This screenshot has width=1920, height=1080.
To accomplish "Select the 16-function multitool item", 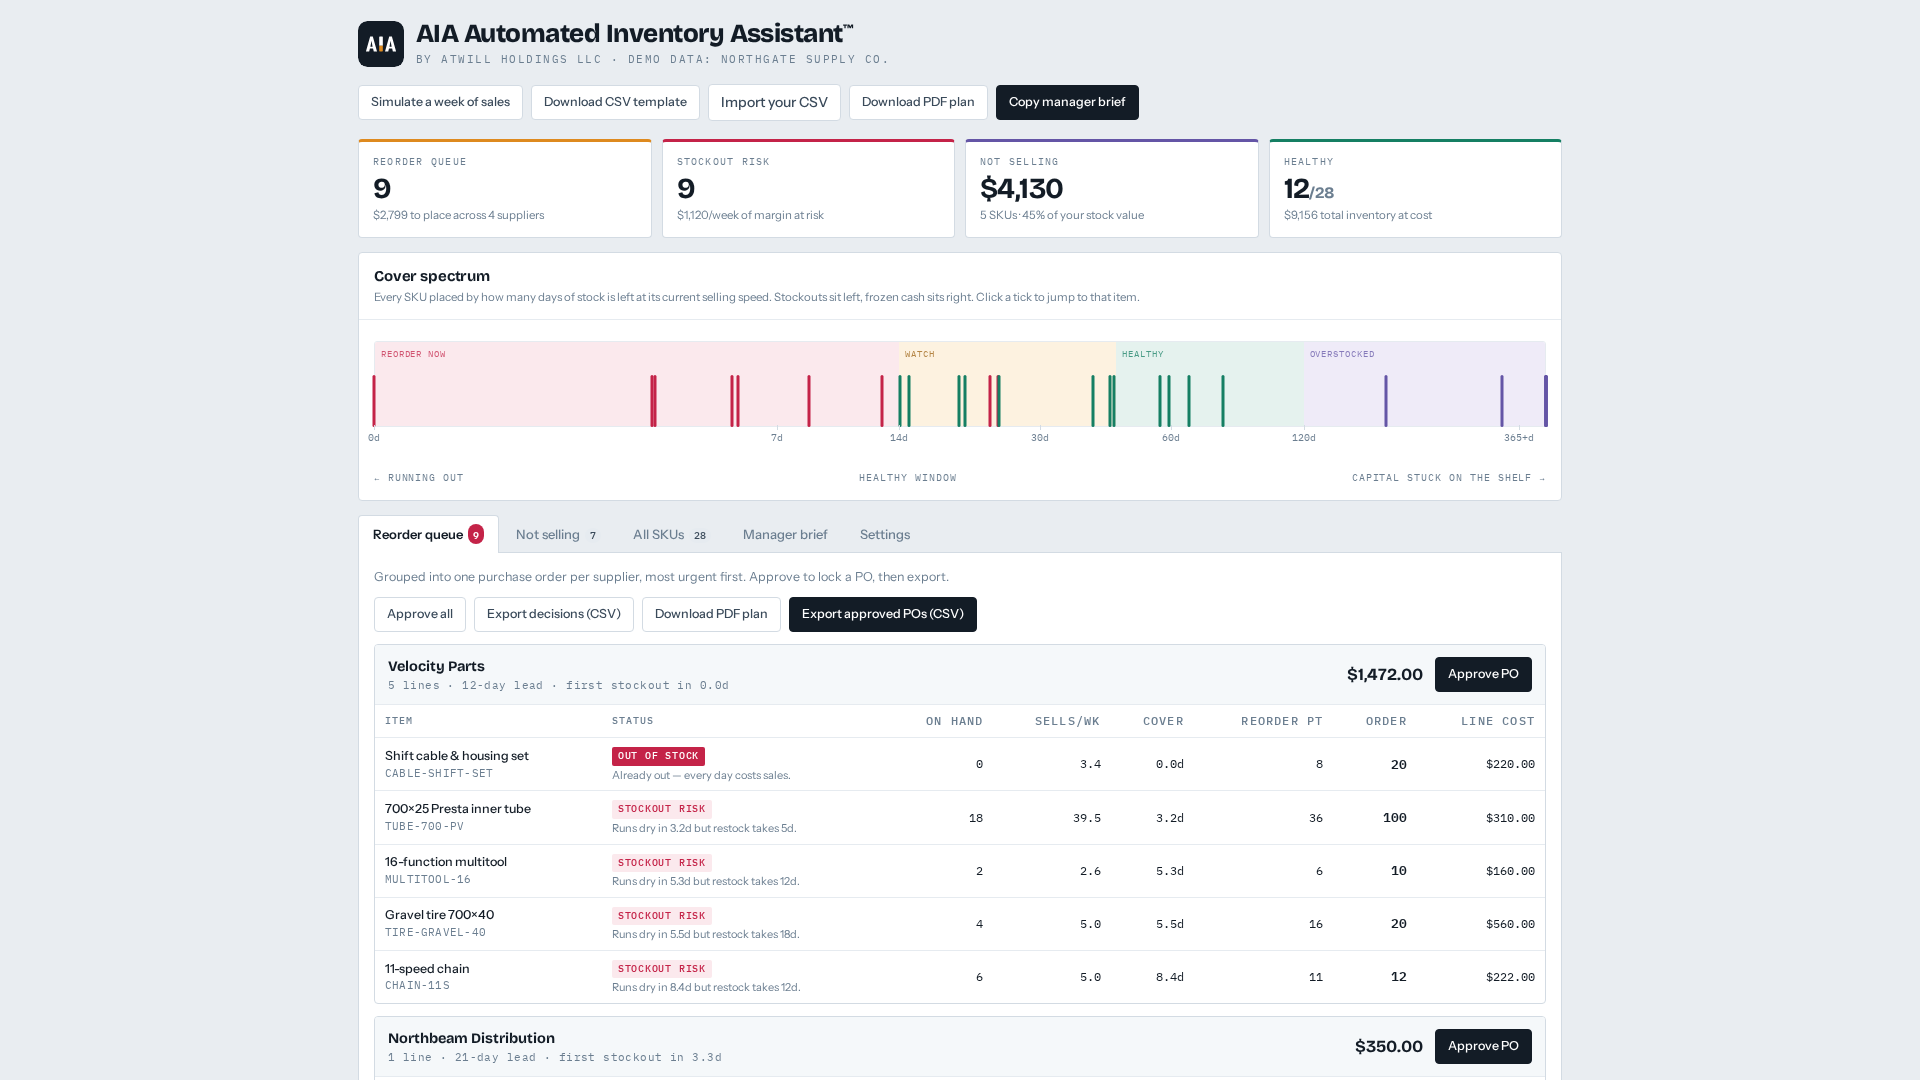I will pyautogui.click(x=446, y=862).
